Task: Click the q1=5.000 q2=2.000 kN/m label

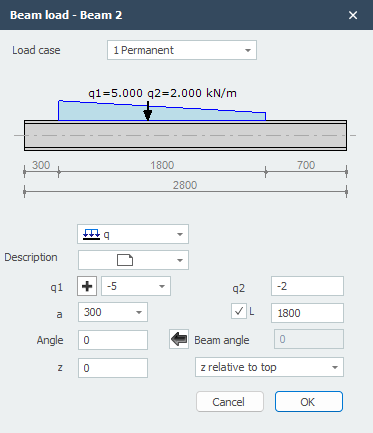Action: 162,93
